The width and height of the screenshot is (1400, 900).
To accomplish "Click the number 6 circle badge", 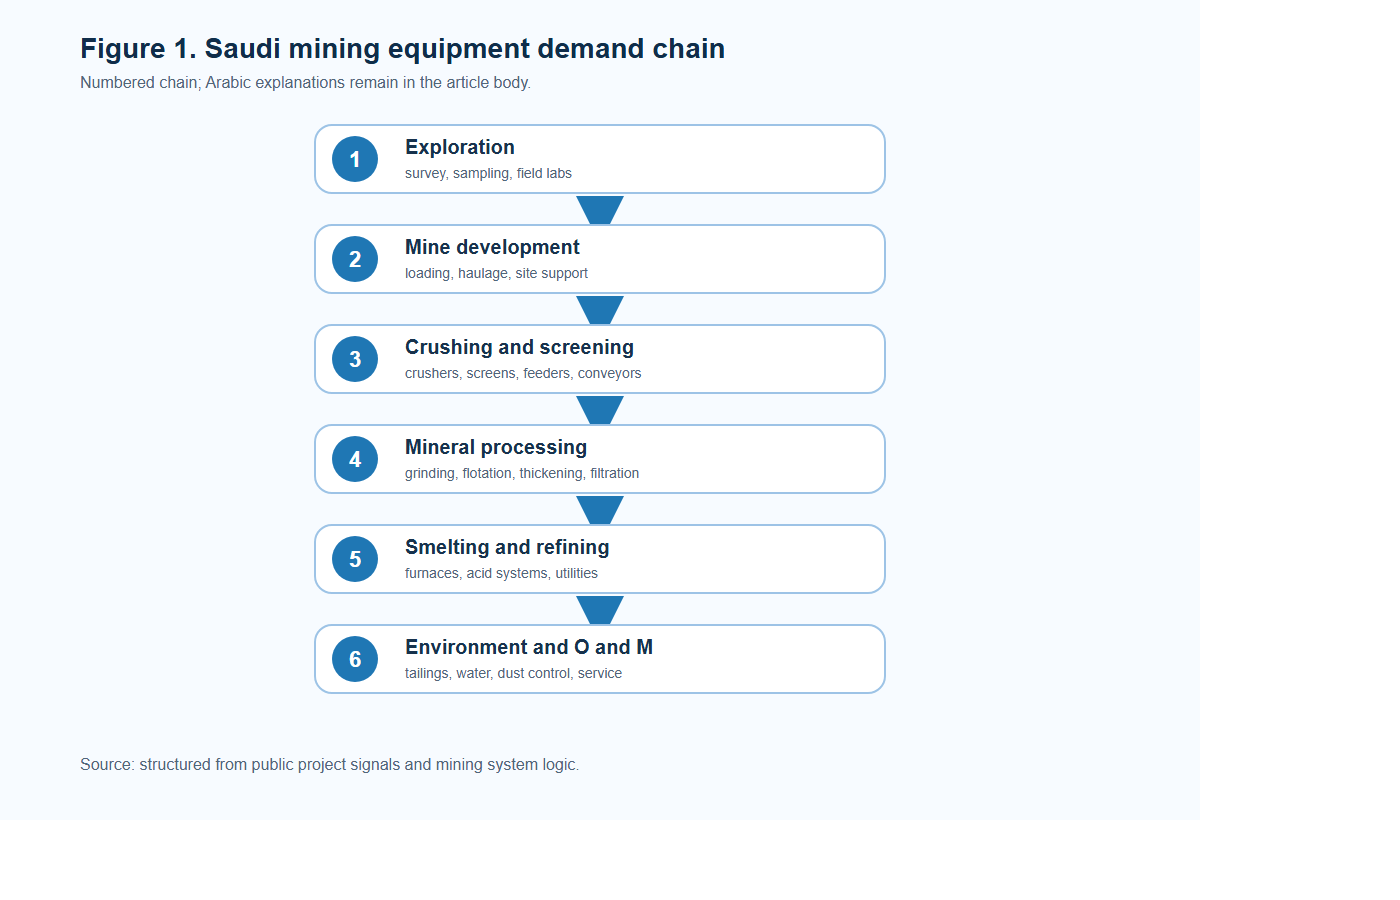I will (x=355, y=659).
